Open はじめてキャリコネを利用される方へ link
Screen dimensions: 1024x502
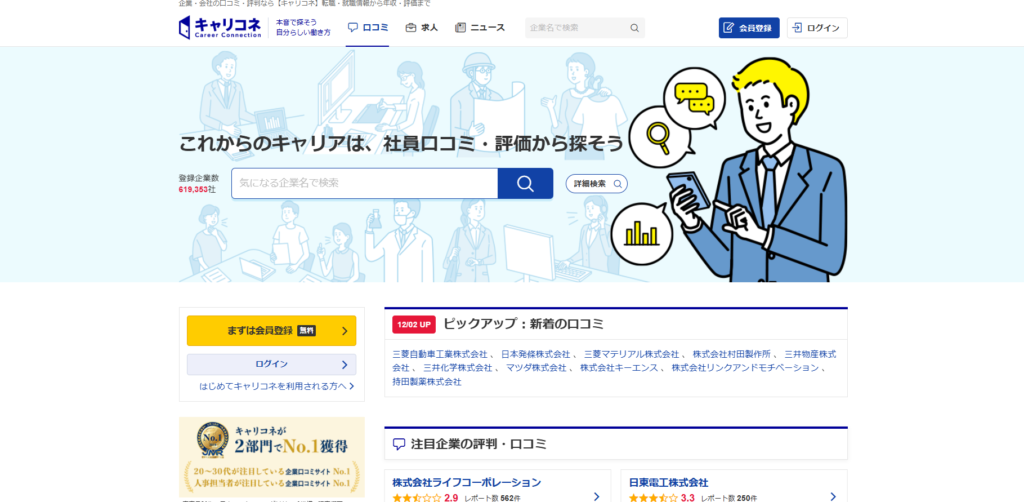[x=276, y=386]
